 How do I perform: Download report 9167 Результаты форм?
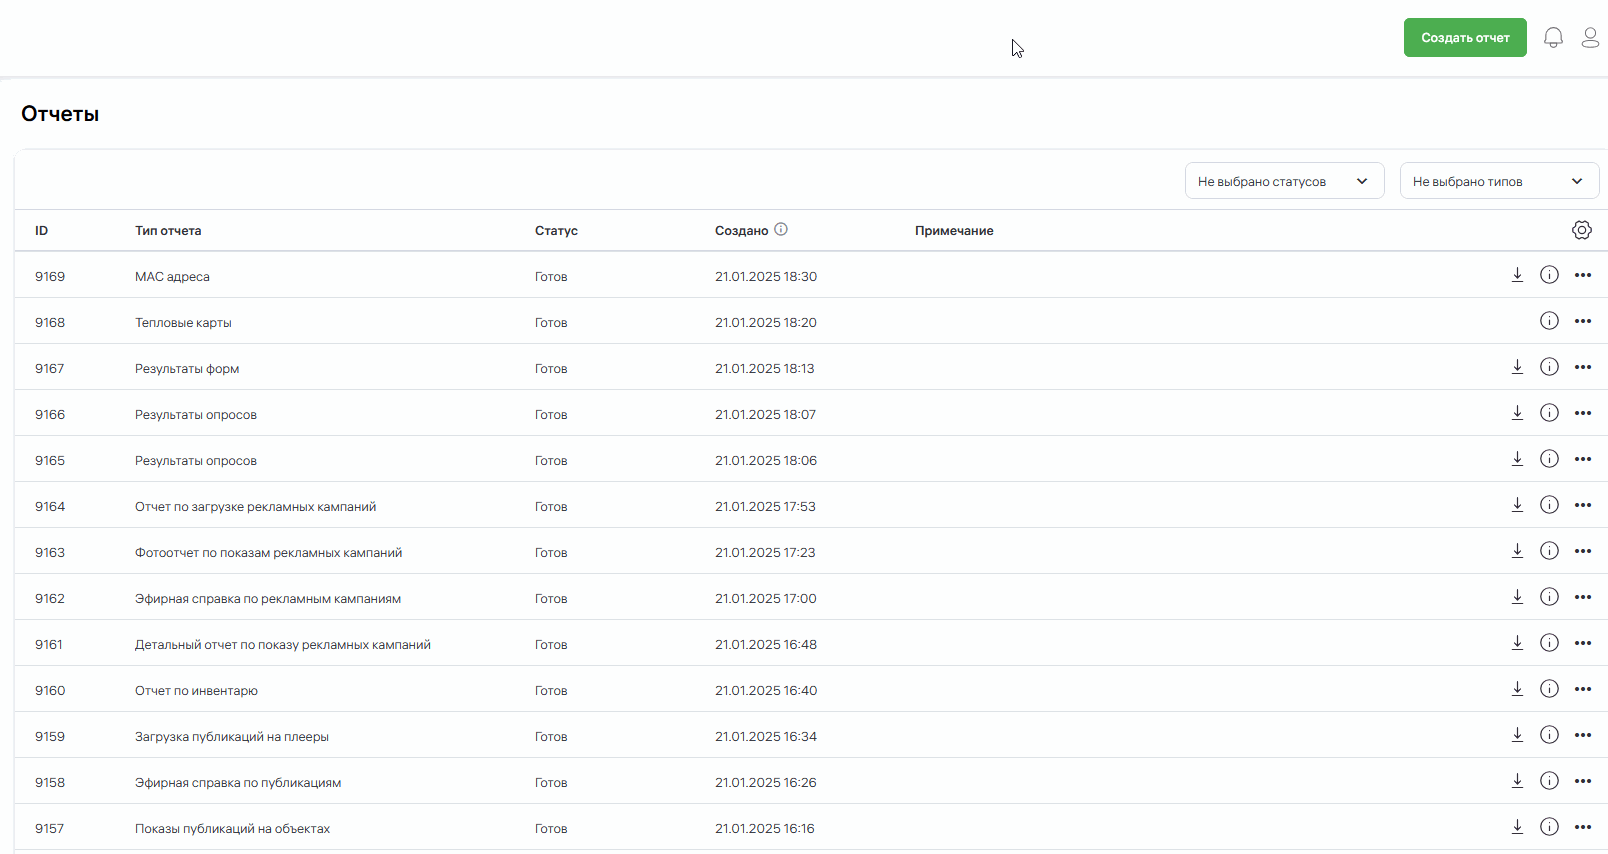(x=1517, y=367)
